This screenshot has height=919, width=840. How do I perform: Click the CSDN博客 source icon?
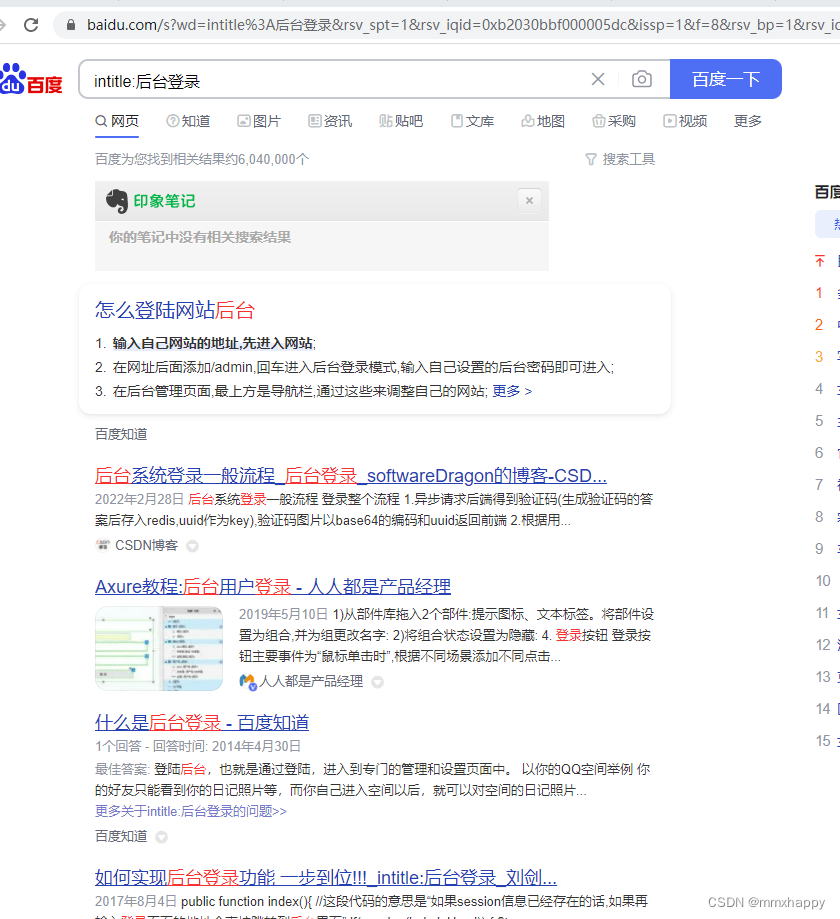point(103,545)
